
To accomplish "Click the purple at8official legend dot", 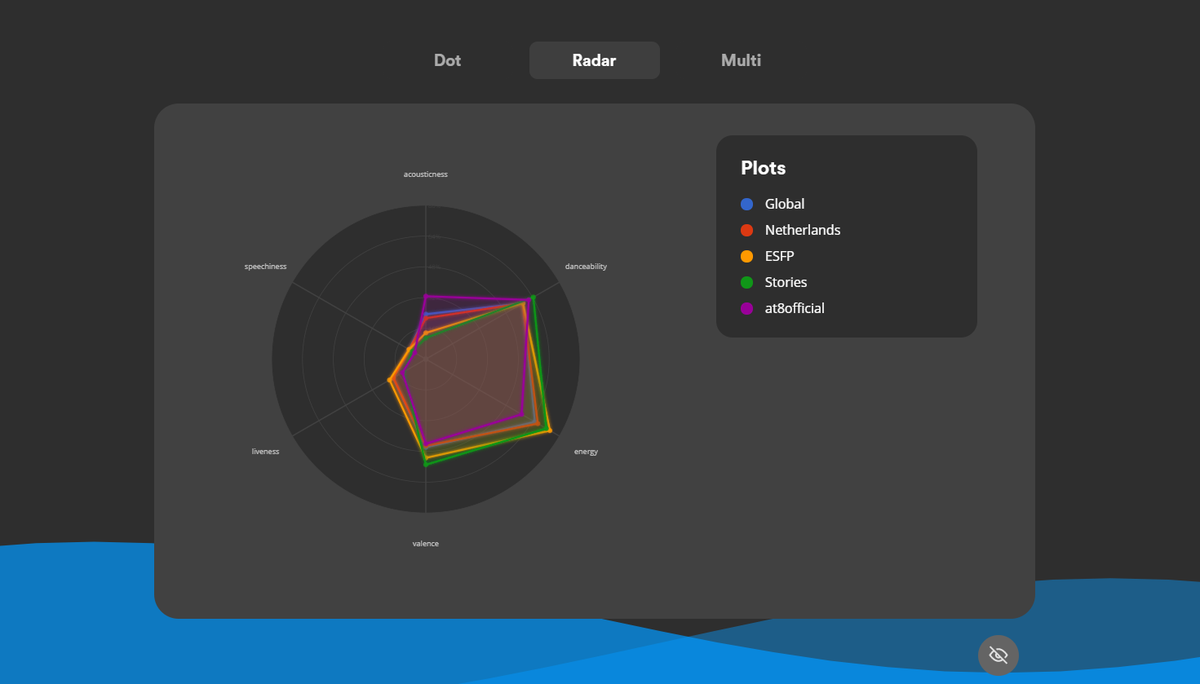I will pyautogui.click(x=747, y=308).
